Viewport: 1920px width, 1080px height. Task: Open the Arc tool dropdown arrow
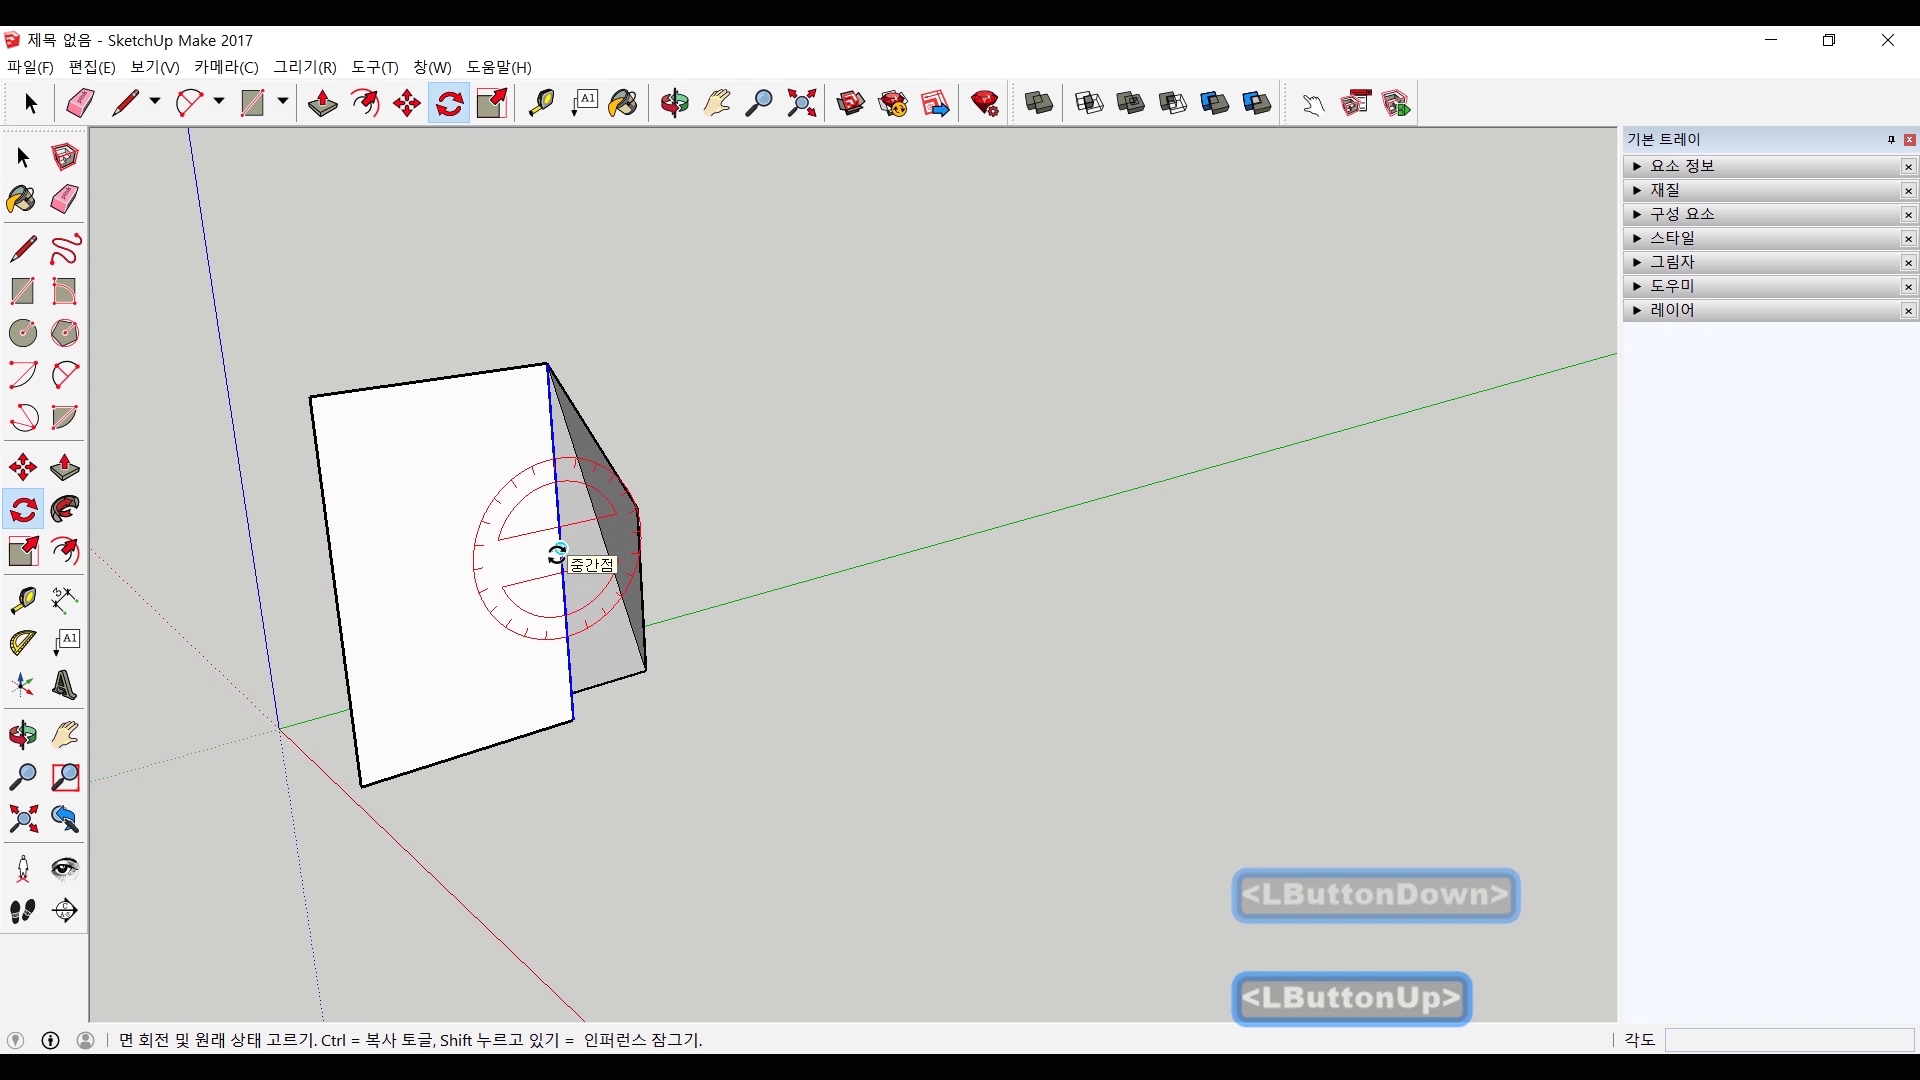[x=219, y=102]
